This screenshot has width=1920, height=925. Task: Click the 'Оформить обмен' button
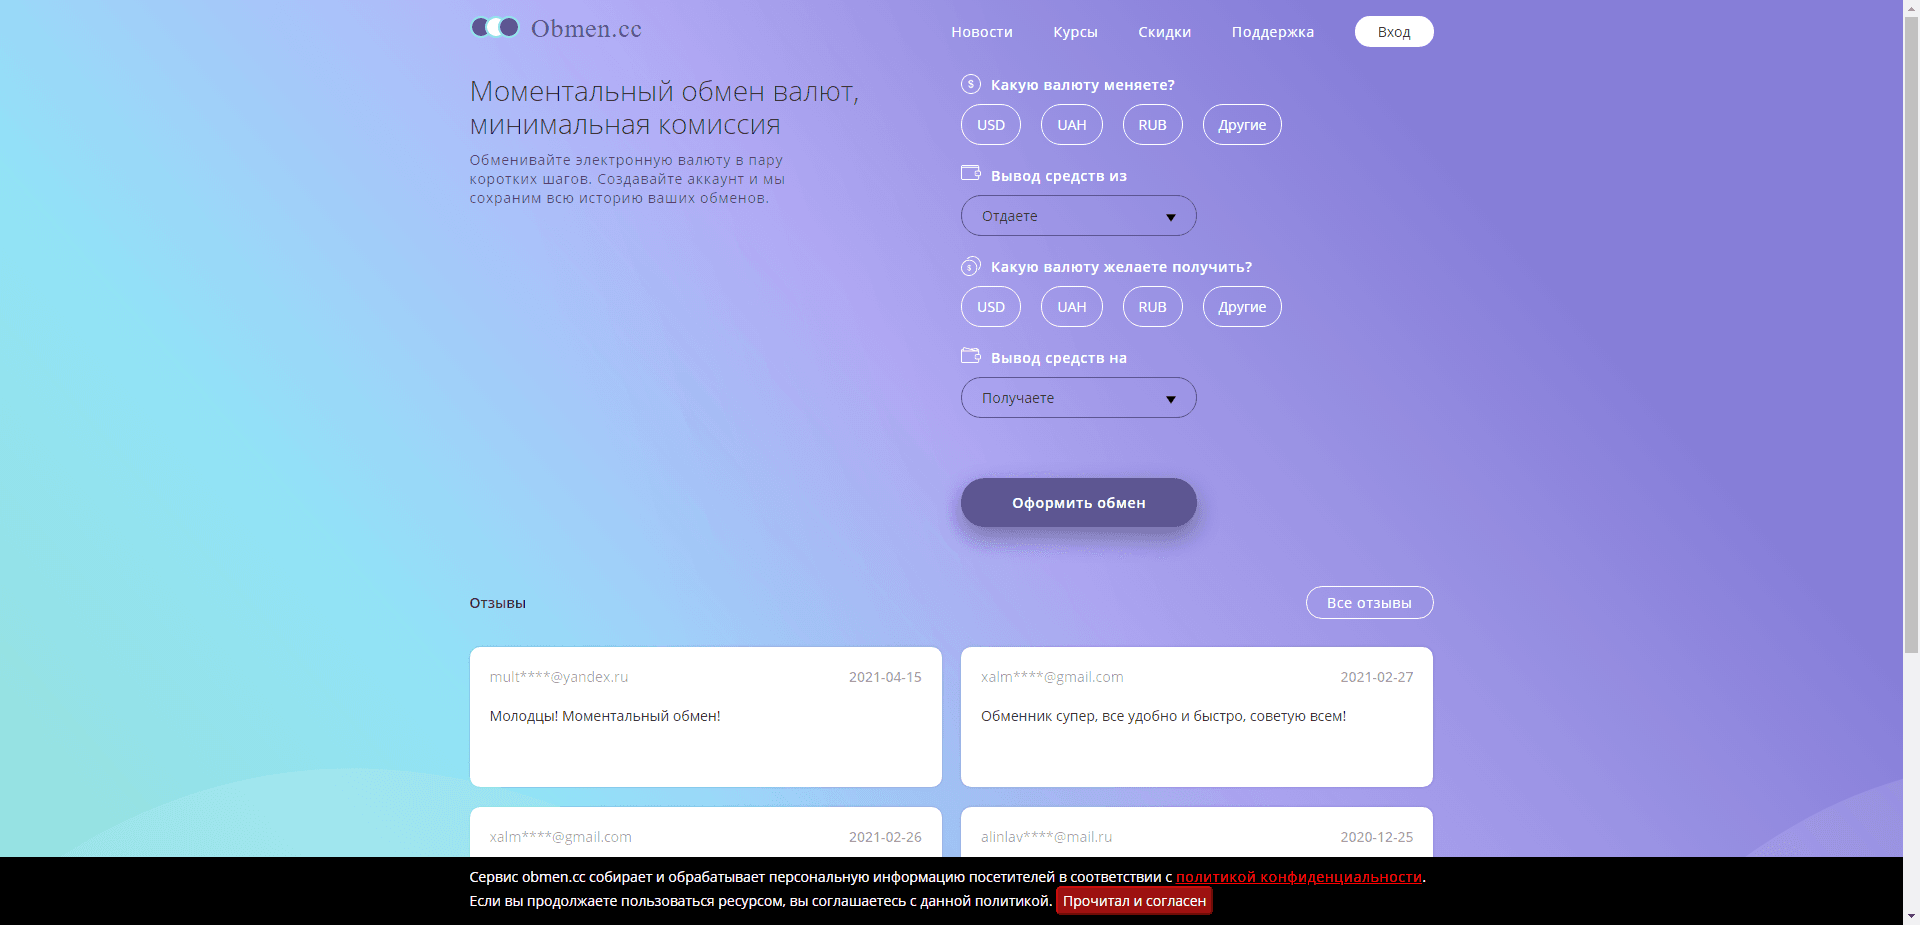click(1078, 503)
